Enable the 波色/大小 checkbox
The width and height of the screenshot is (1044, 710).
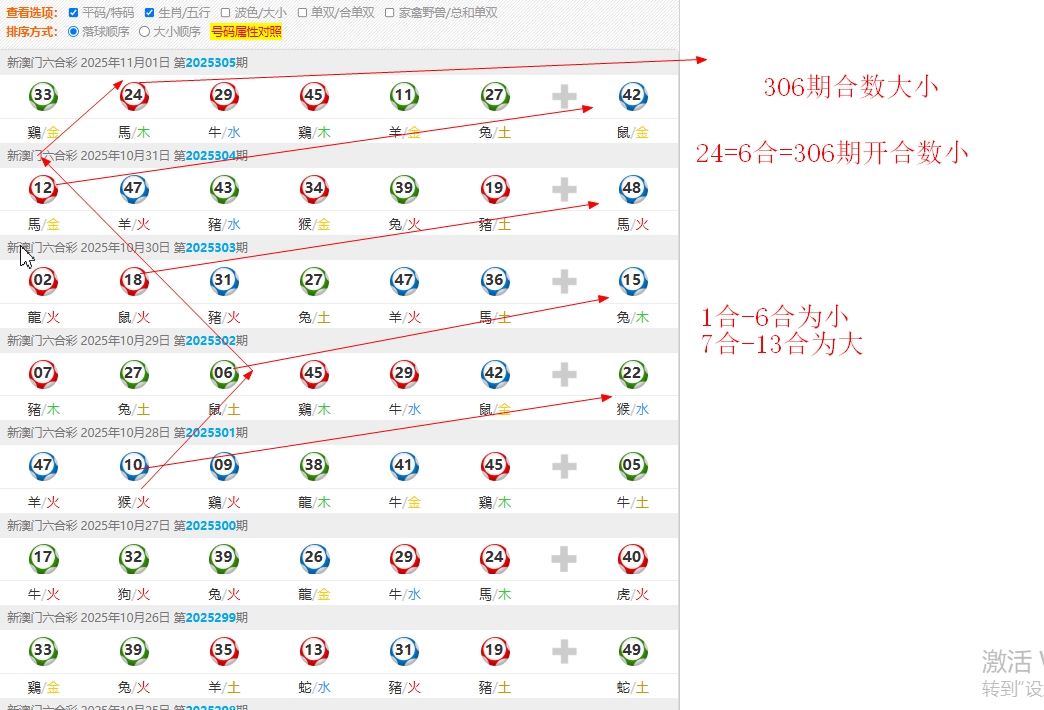tap(226, 13)
